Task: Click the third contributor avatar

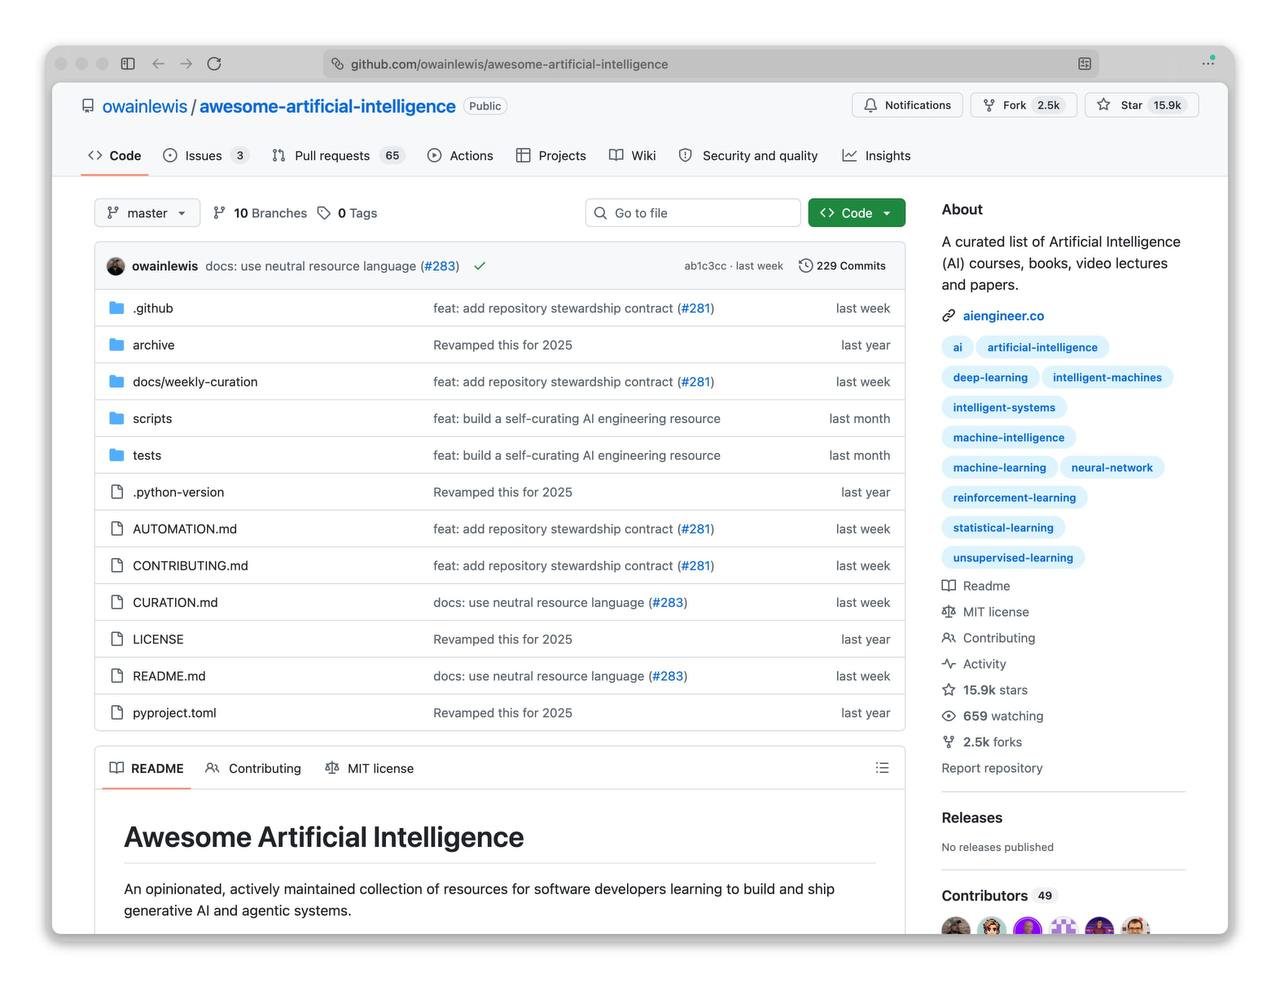Action: [x=1028, y=926]
